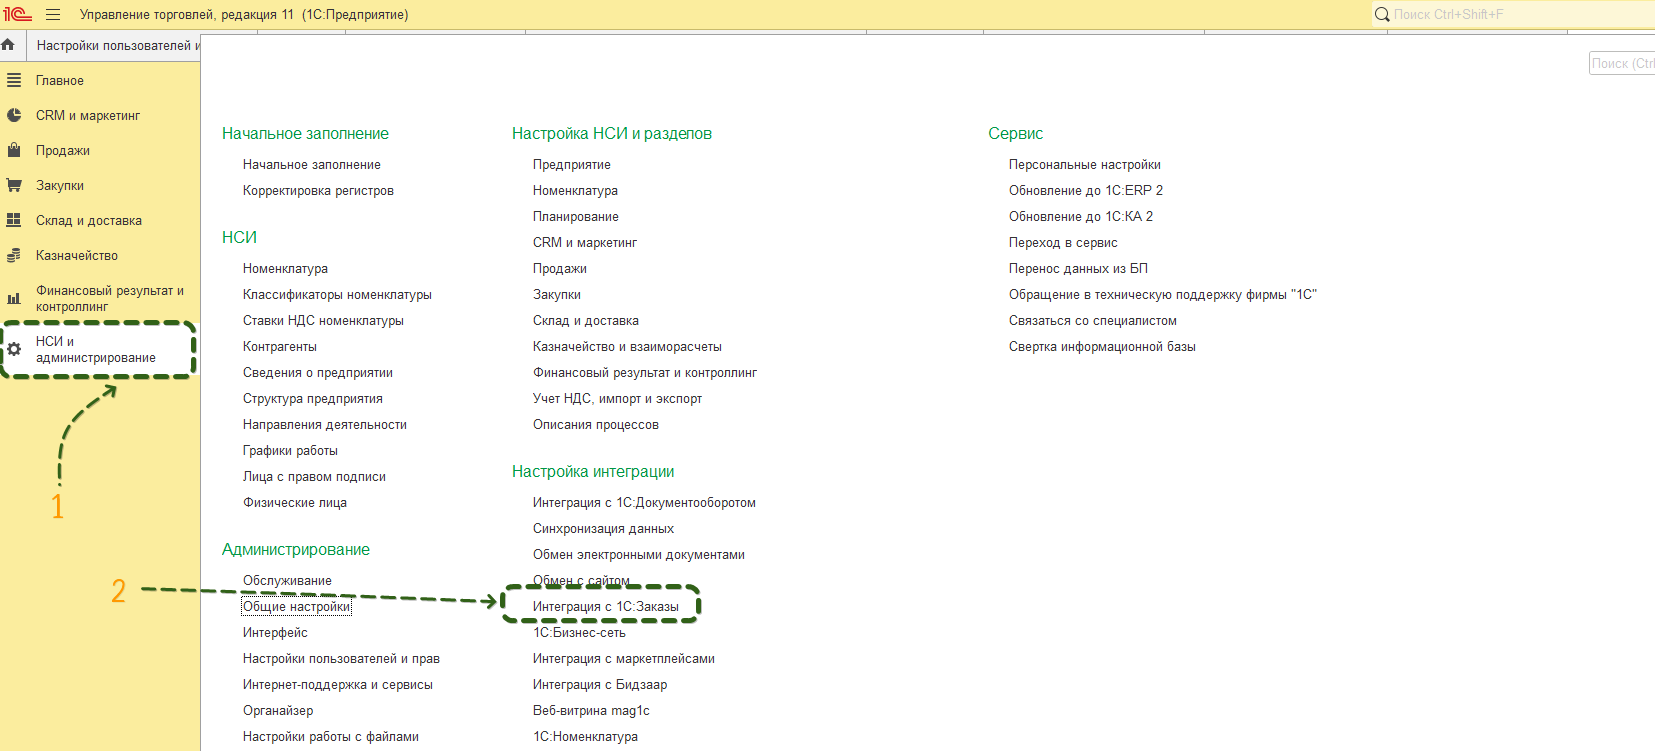Open Начальное заполнение link

(312, 164)
